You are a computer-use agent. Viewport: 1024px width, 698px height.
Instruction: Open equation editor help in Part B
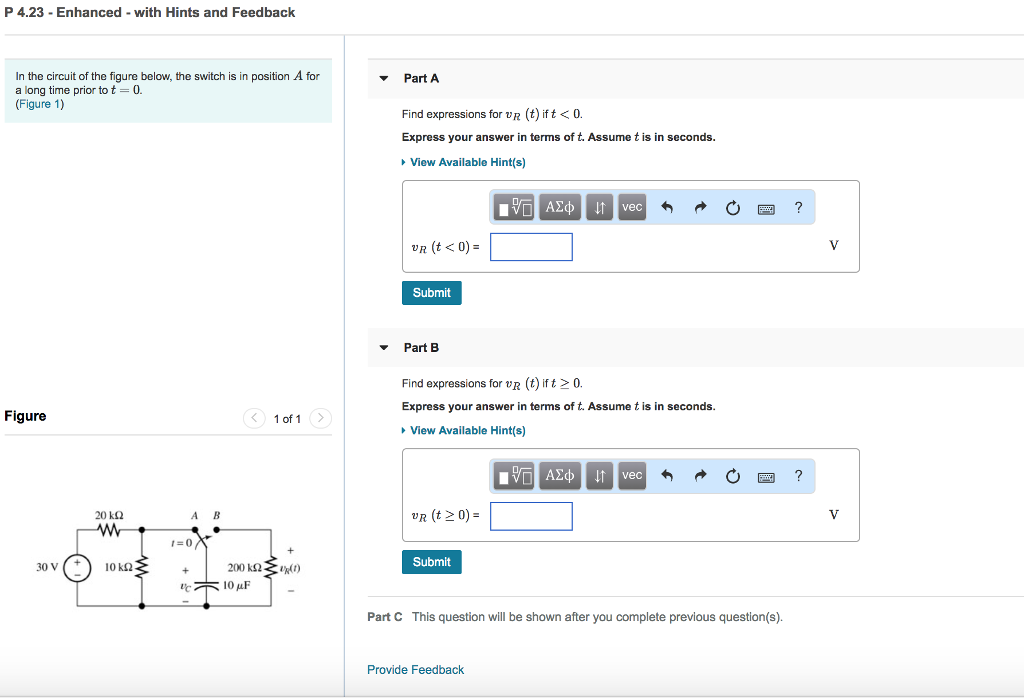point(798,476)
